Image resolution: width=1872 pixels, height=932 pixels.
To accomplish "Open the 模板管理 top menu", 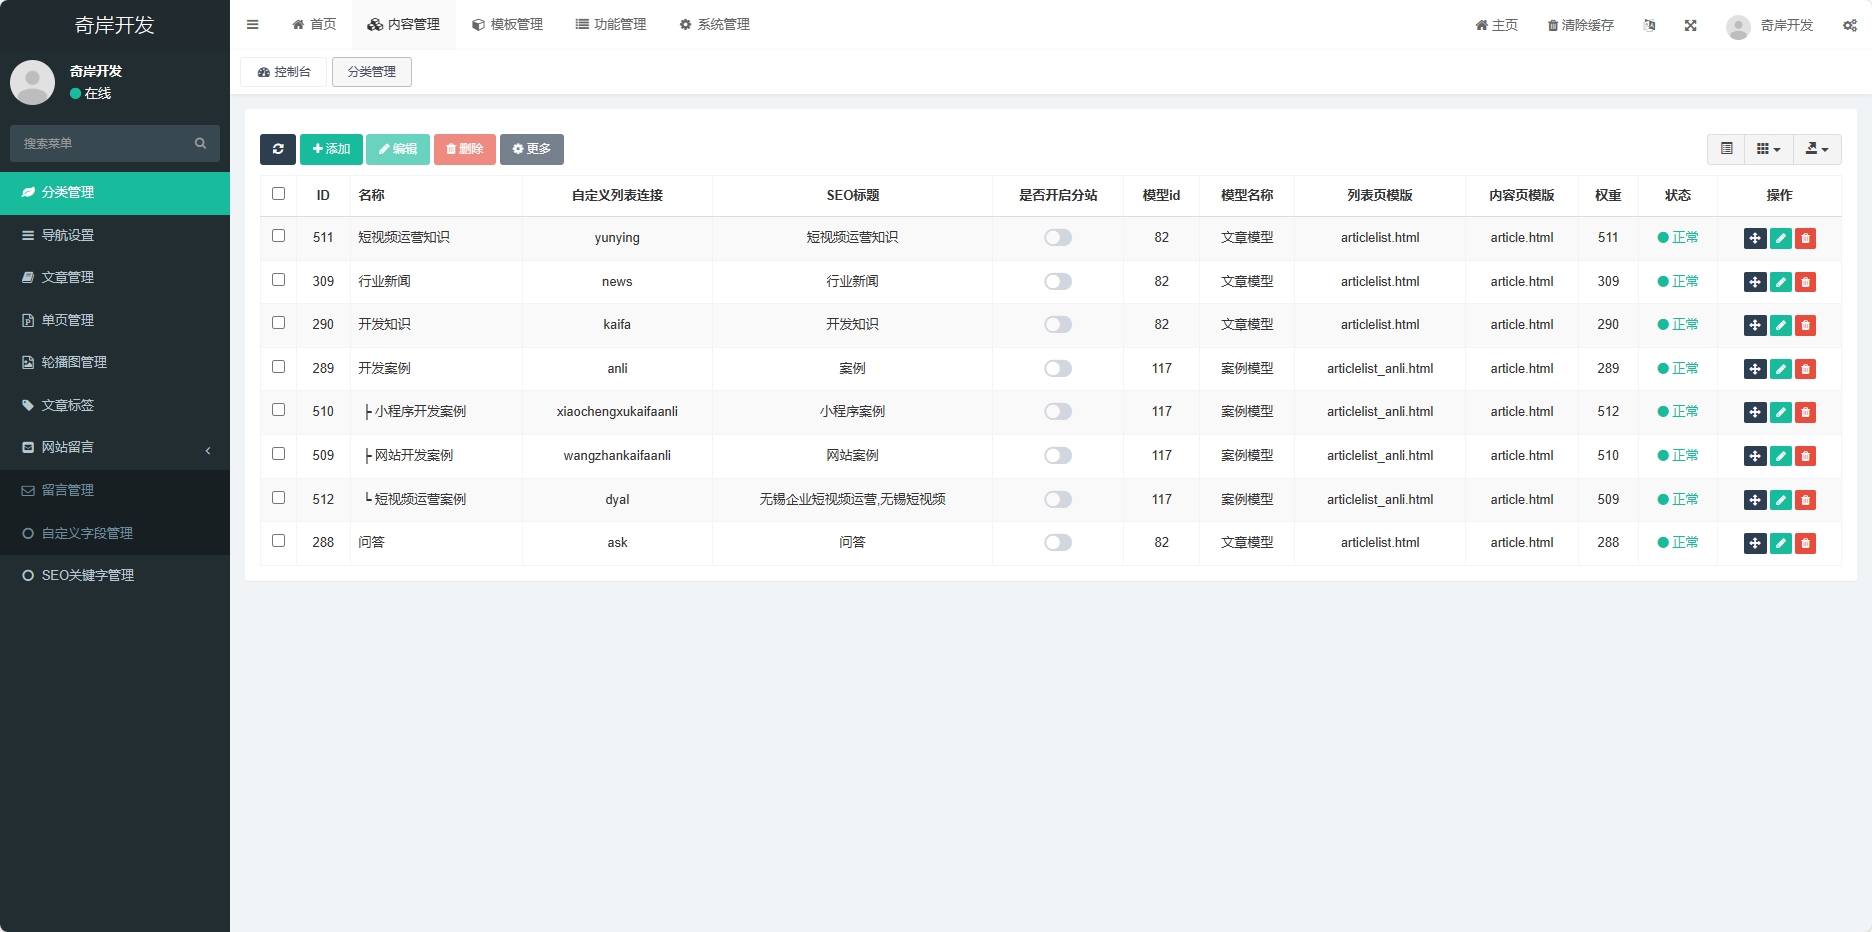I will coord(507,25).
